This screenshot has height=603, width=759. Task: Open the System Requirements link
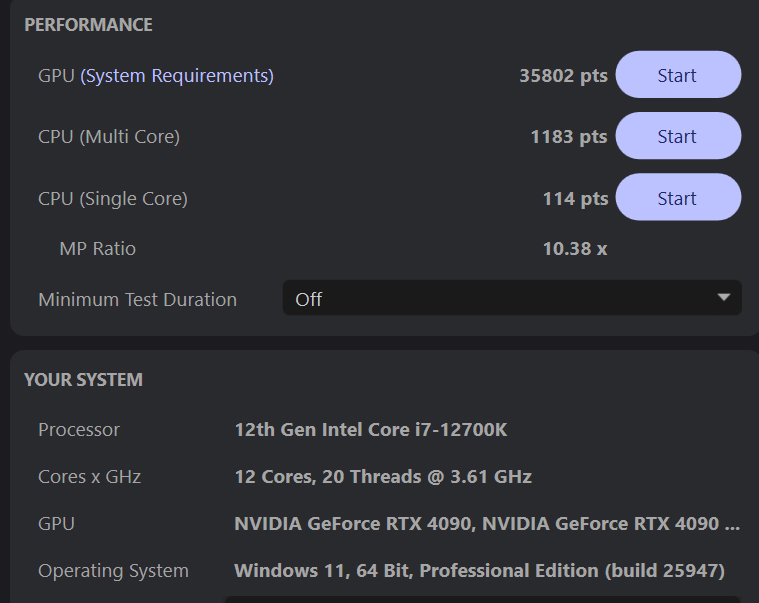coord(177,75)
